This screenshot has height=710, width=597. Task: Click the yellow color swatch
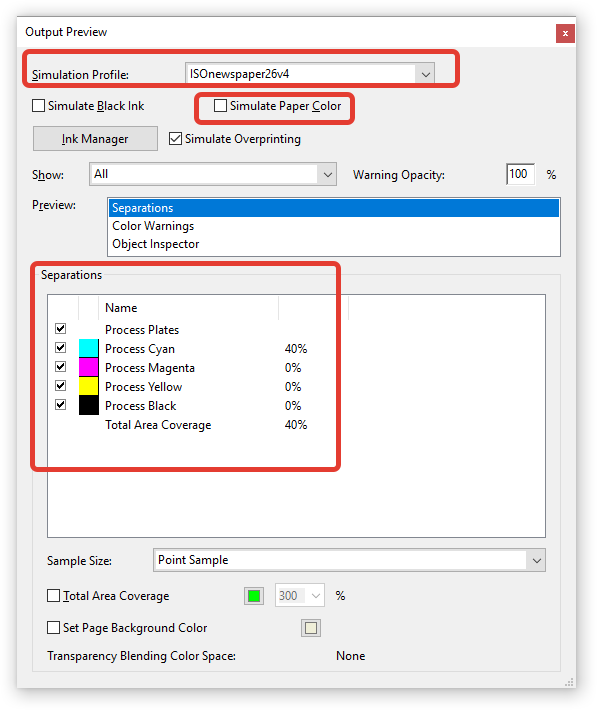coord(89,386)
